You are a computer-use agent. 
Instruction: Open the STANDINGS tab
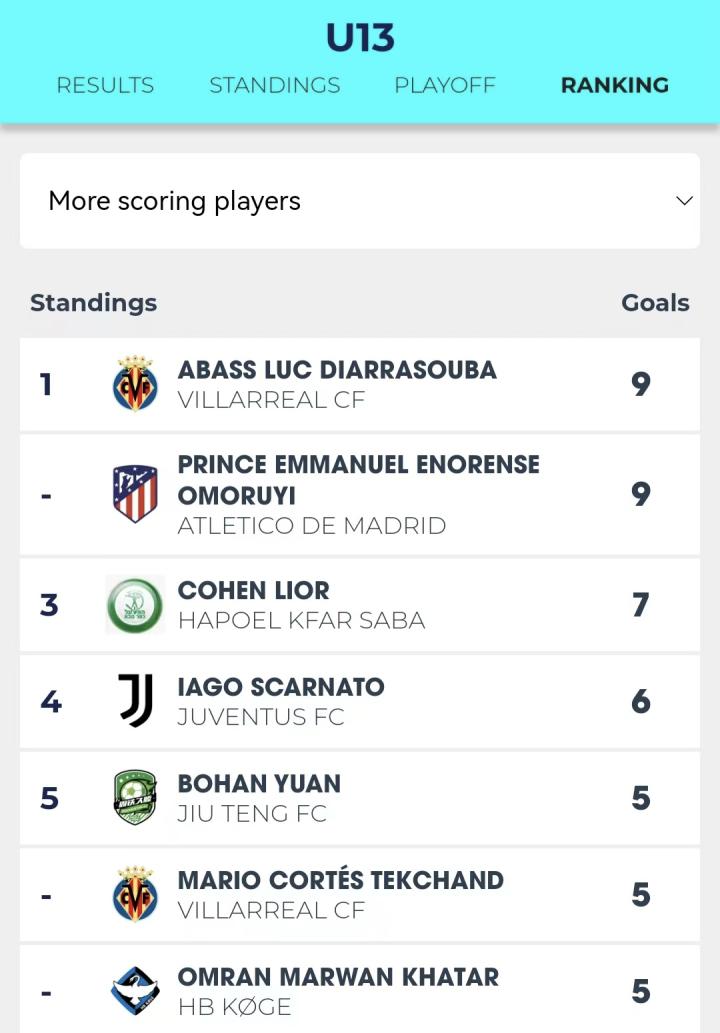click(275, 85)
